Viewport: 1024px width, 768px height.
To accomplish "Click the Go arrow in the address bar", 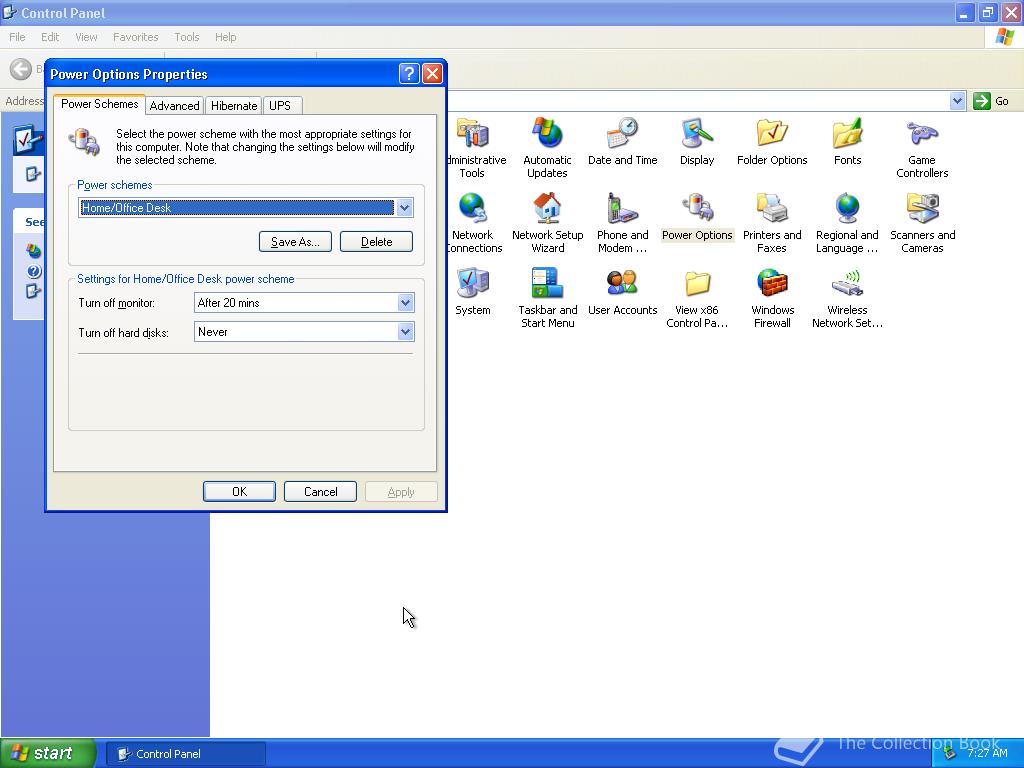I will [x=982, y=101].
